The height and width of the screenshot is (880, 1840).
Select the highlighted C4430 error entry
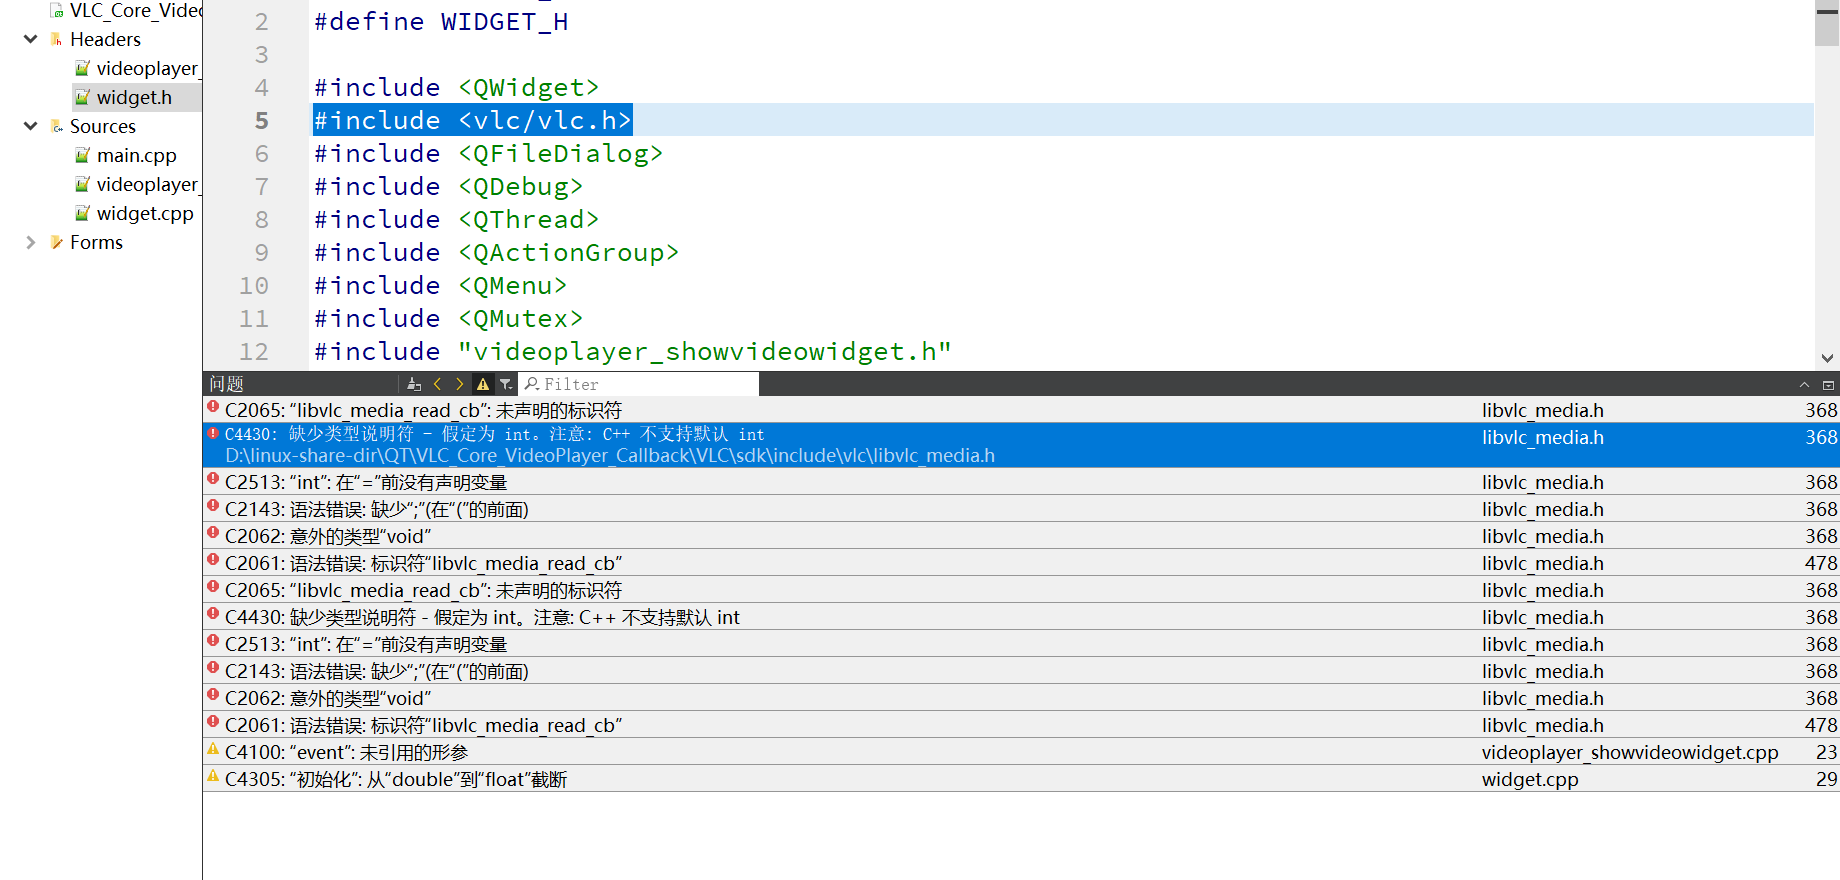pos(1021,445)
